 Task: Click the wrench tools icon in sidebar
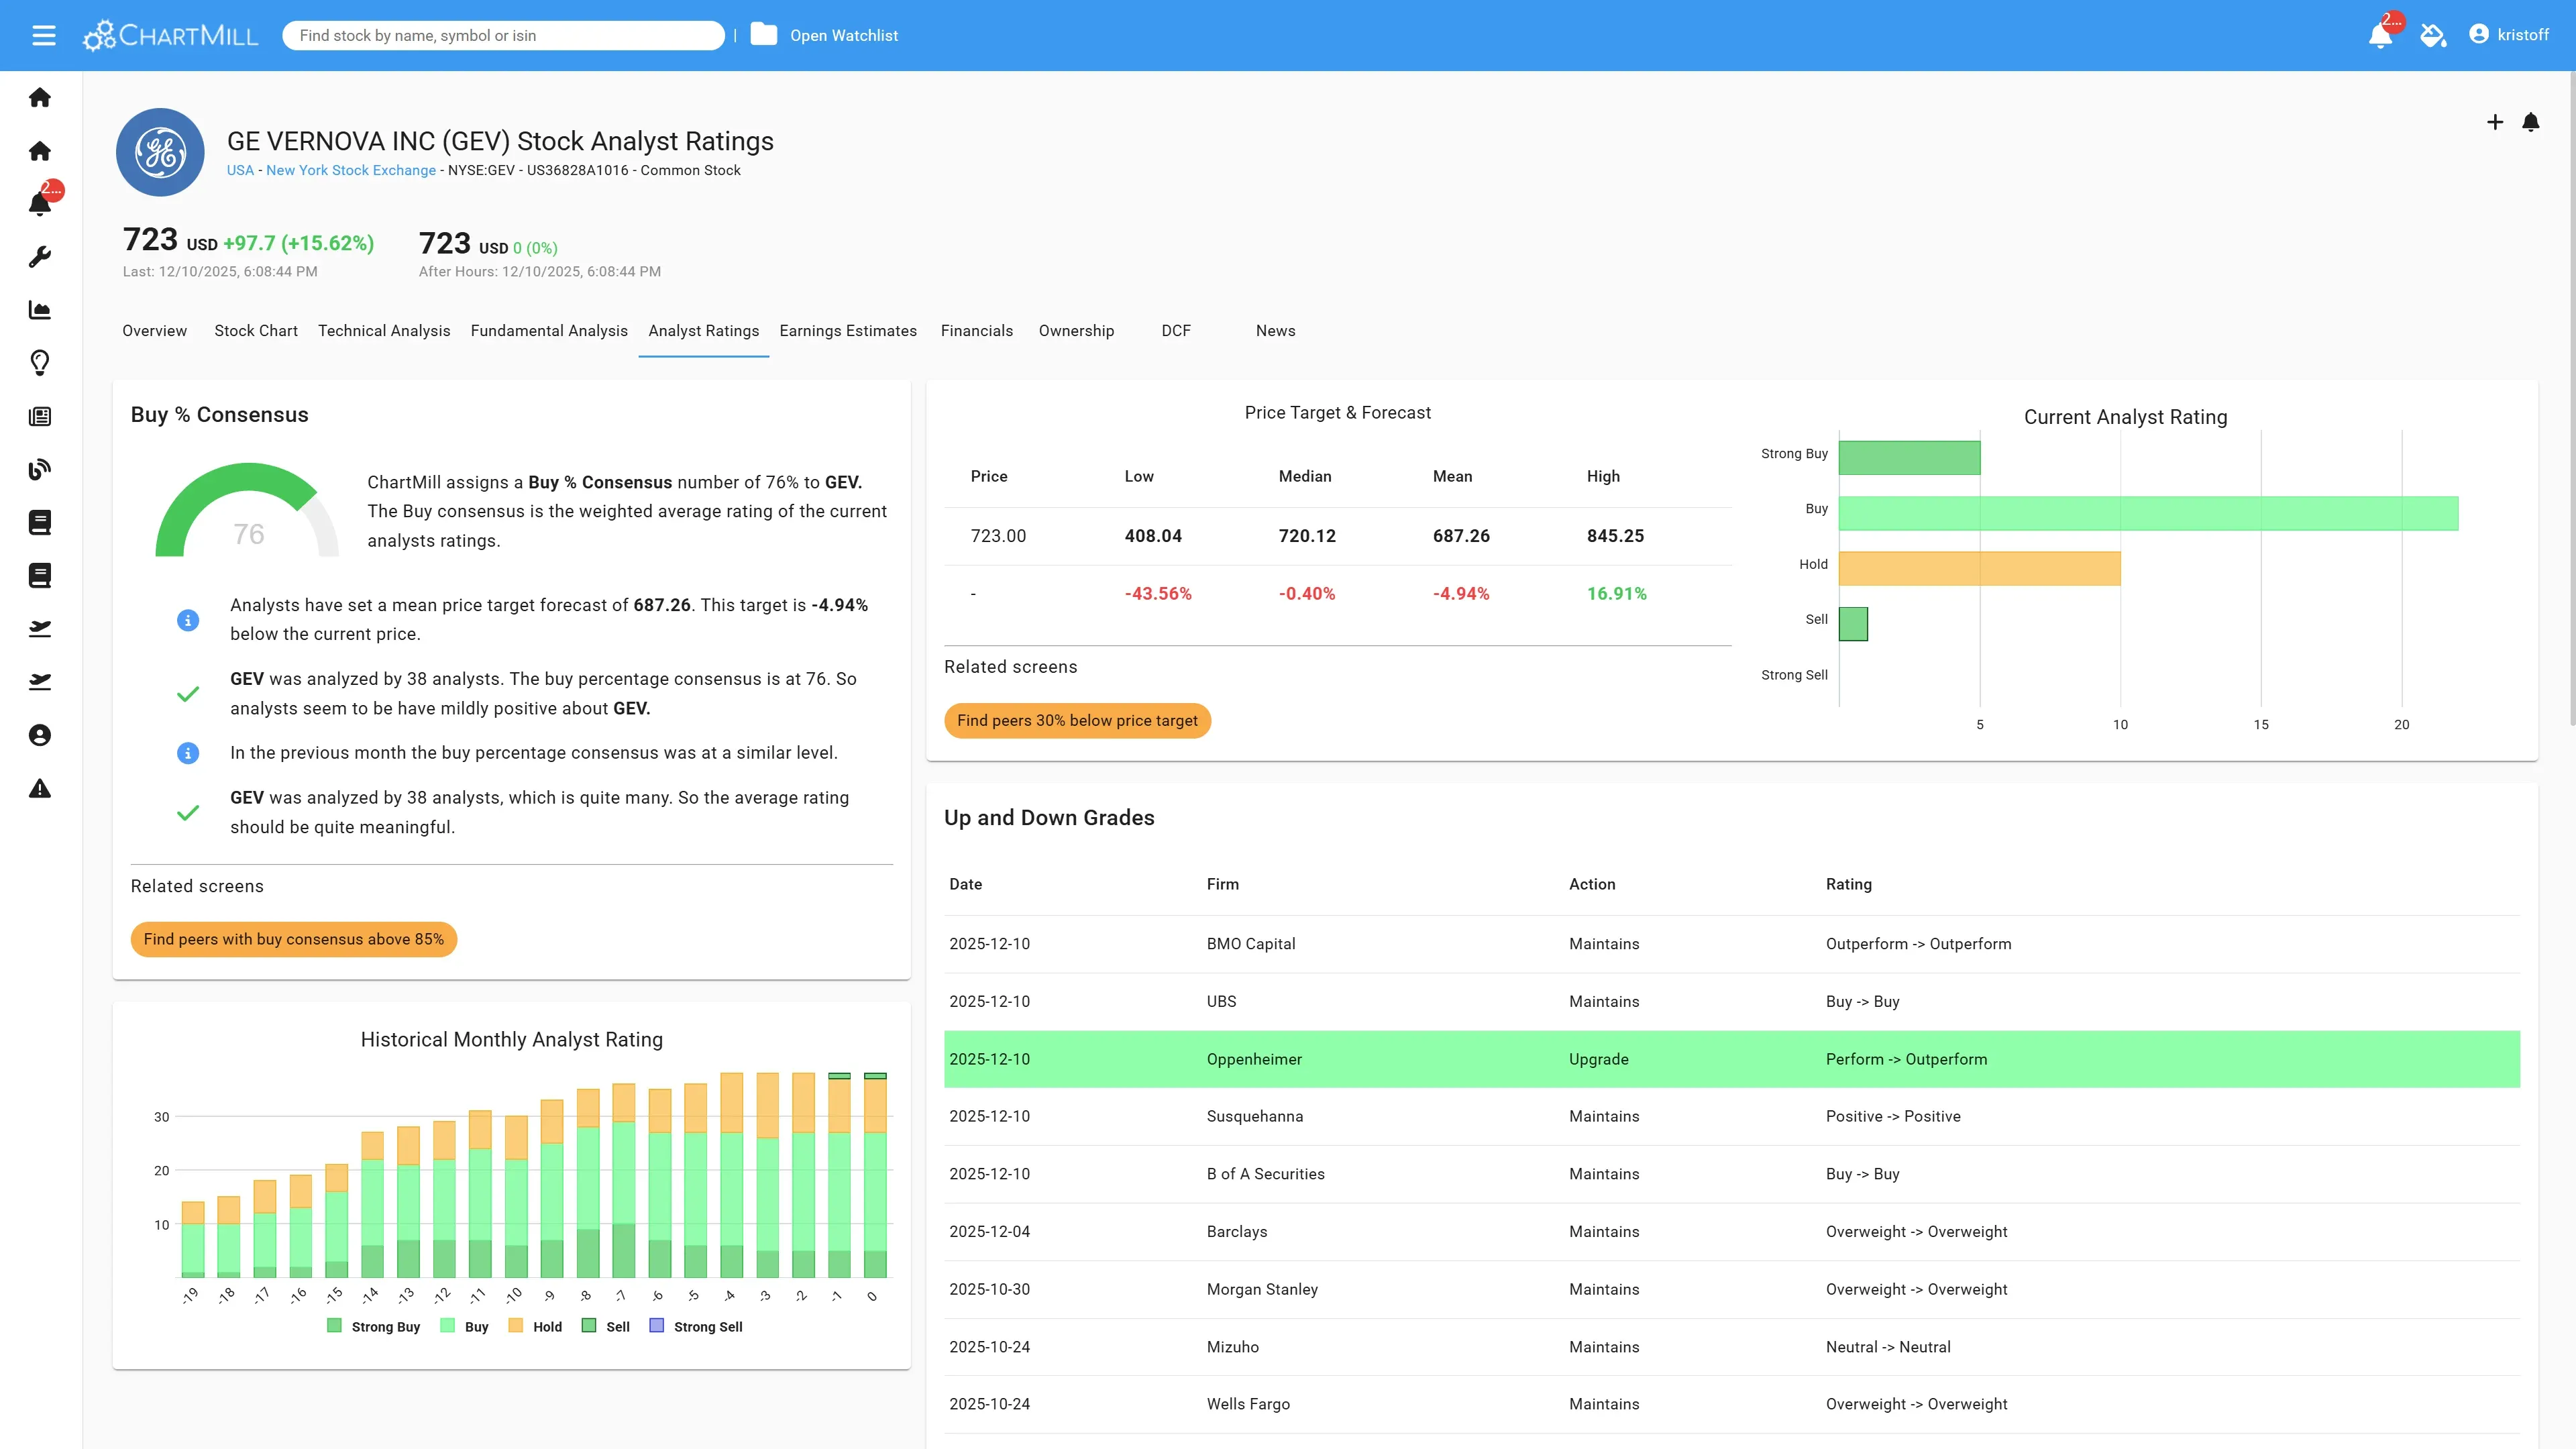point(40,257)
